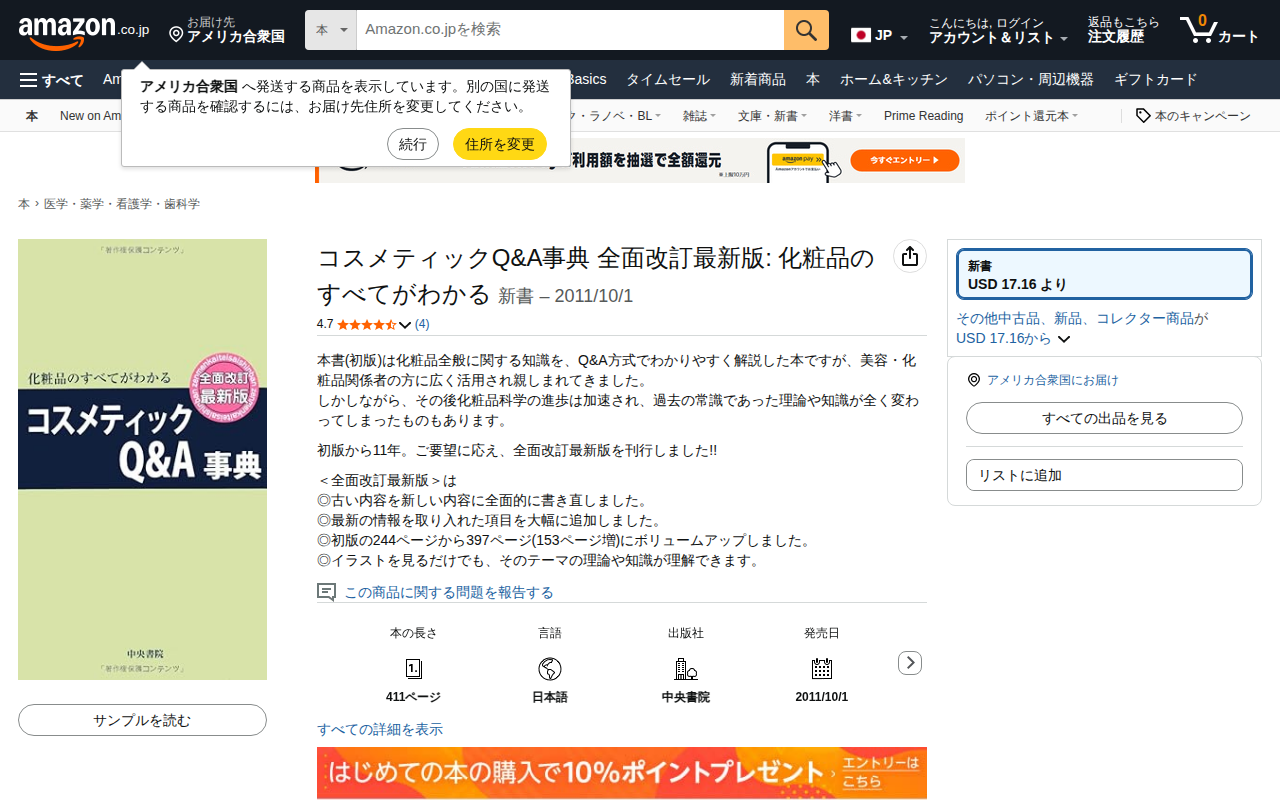Click the star rating icons
1280x800 pixels.
click(366, 324)
